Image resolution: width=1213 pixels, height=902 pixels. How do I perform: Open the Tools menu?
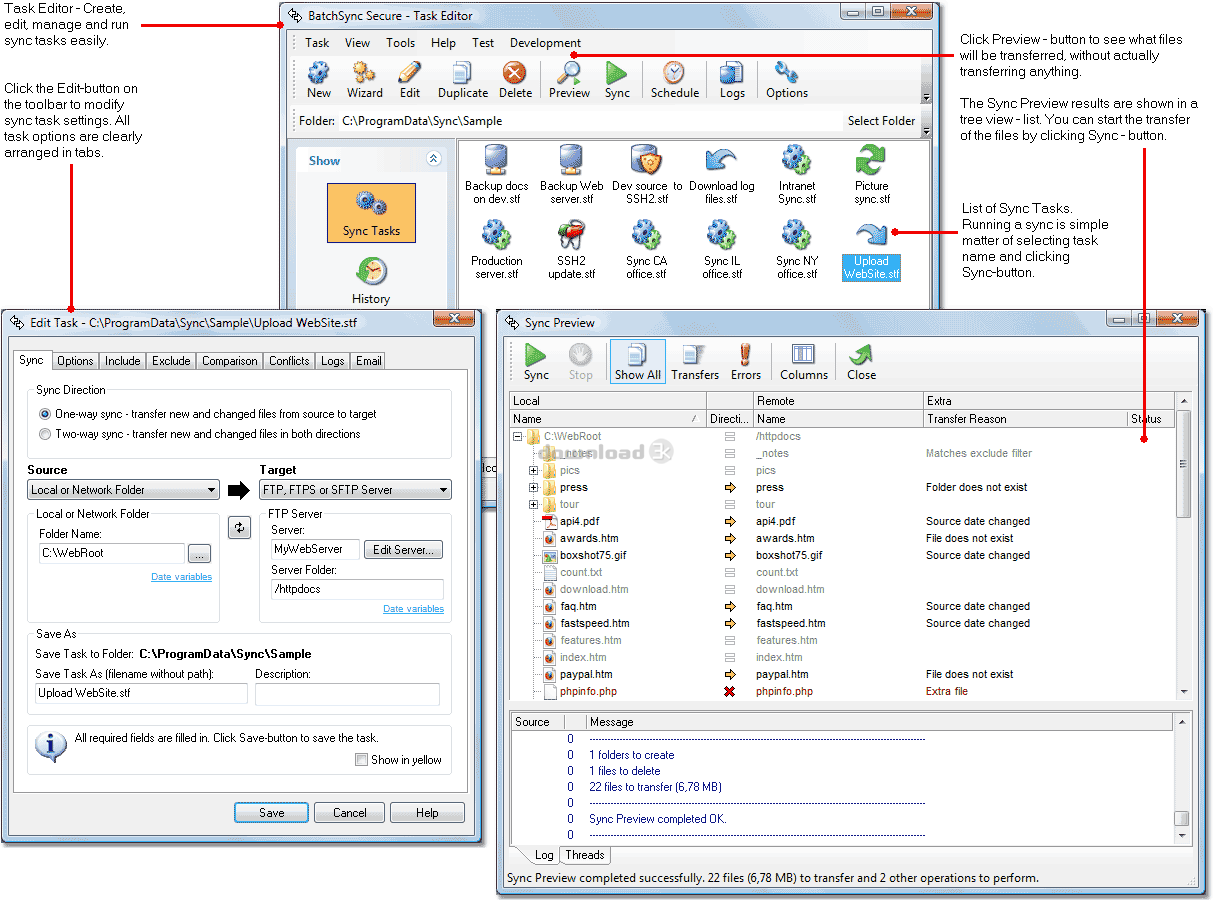(400, 43)
